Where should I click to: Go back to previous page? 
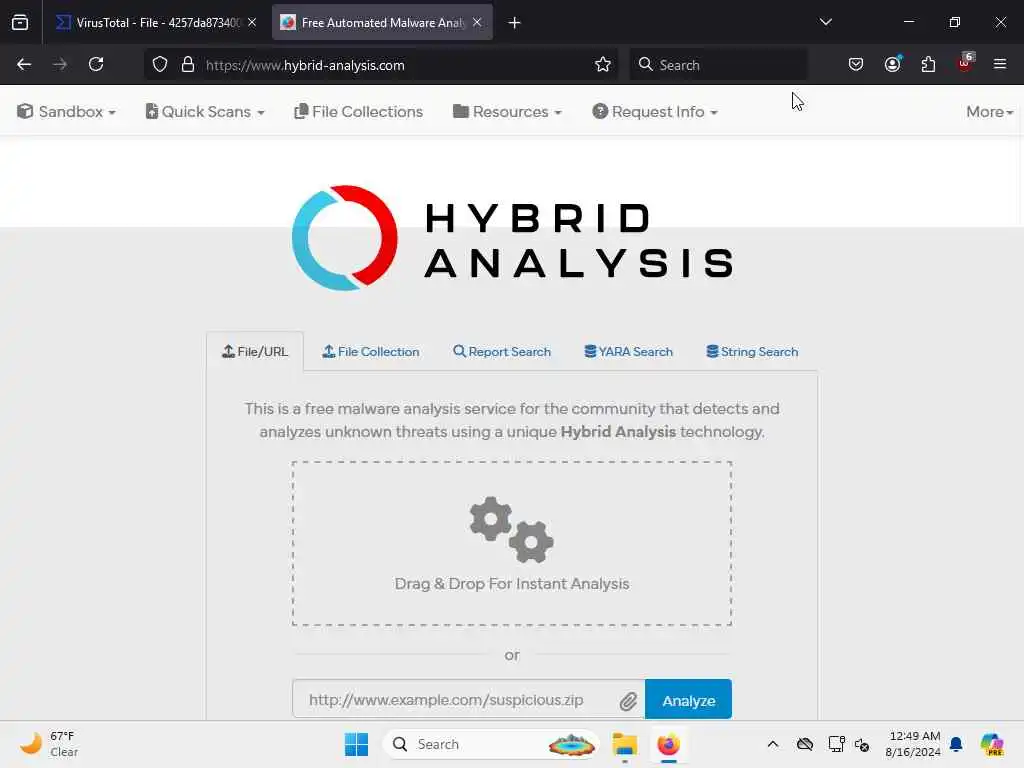tap(24, 64)
